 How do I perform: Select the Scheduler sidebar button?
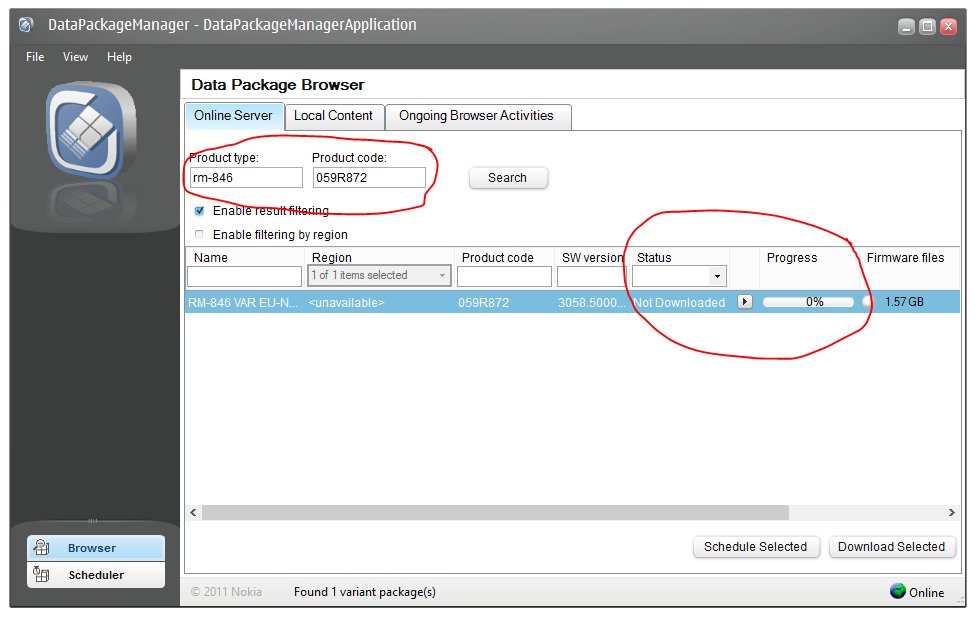[96, 574]
